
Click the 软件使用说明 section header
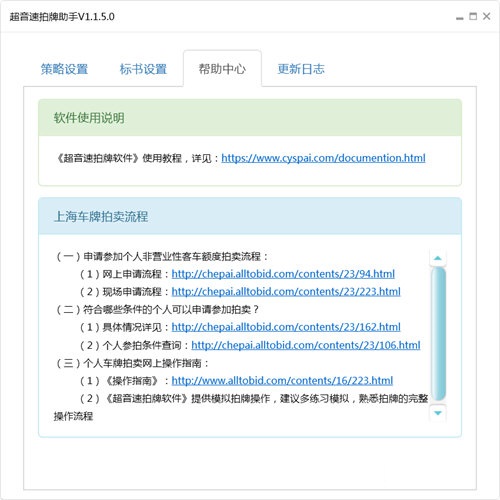[x=250, y=118]
